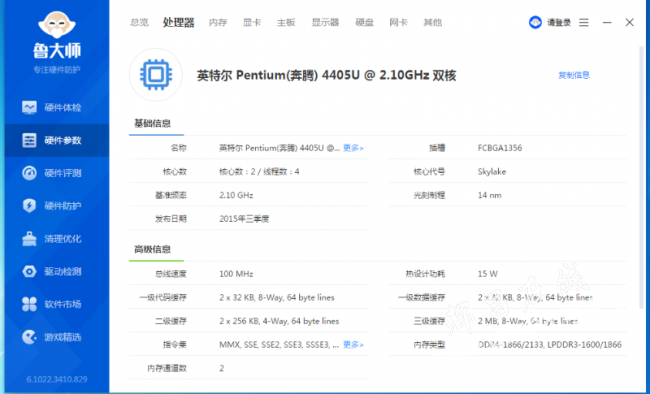Image resolution: width=650 pixels, height=394 pixels.
Task: Open 清理优化 cleanup section
Action: tap(57, 238)
